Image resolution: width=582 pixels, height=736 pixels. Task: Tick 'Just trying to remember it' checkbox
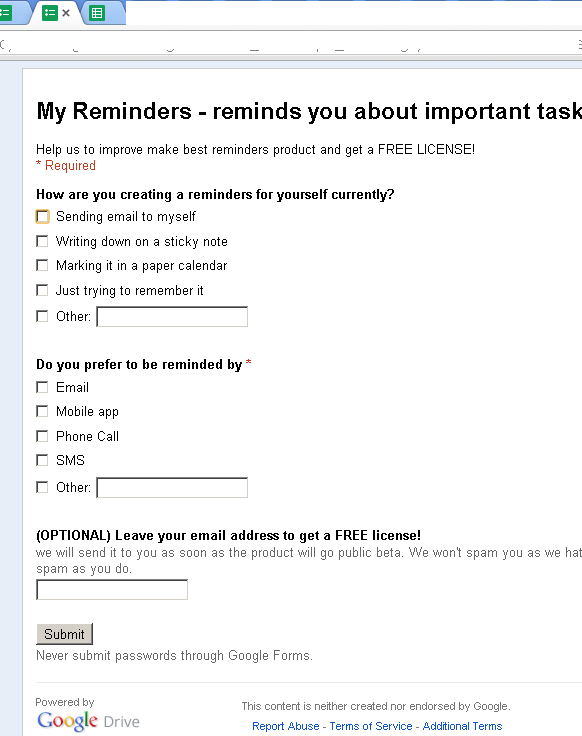[x=42, y=290]
